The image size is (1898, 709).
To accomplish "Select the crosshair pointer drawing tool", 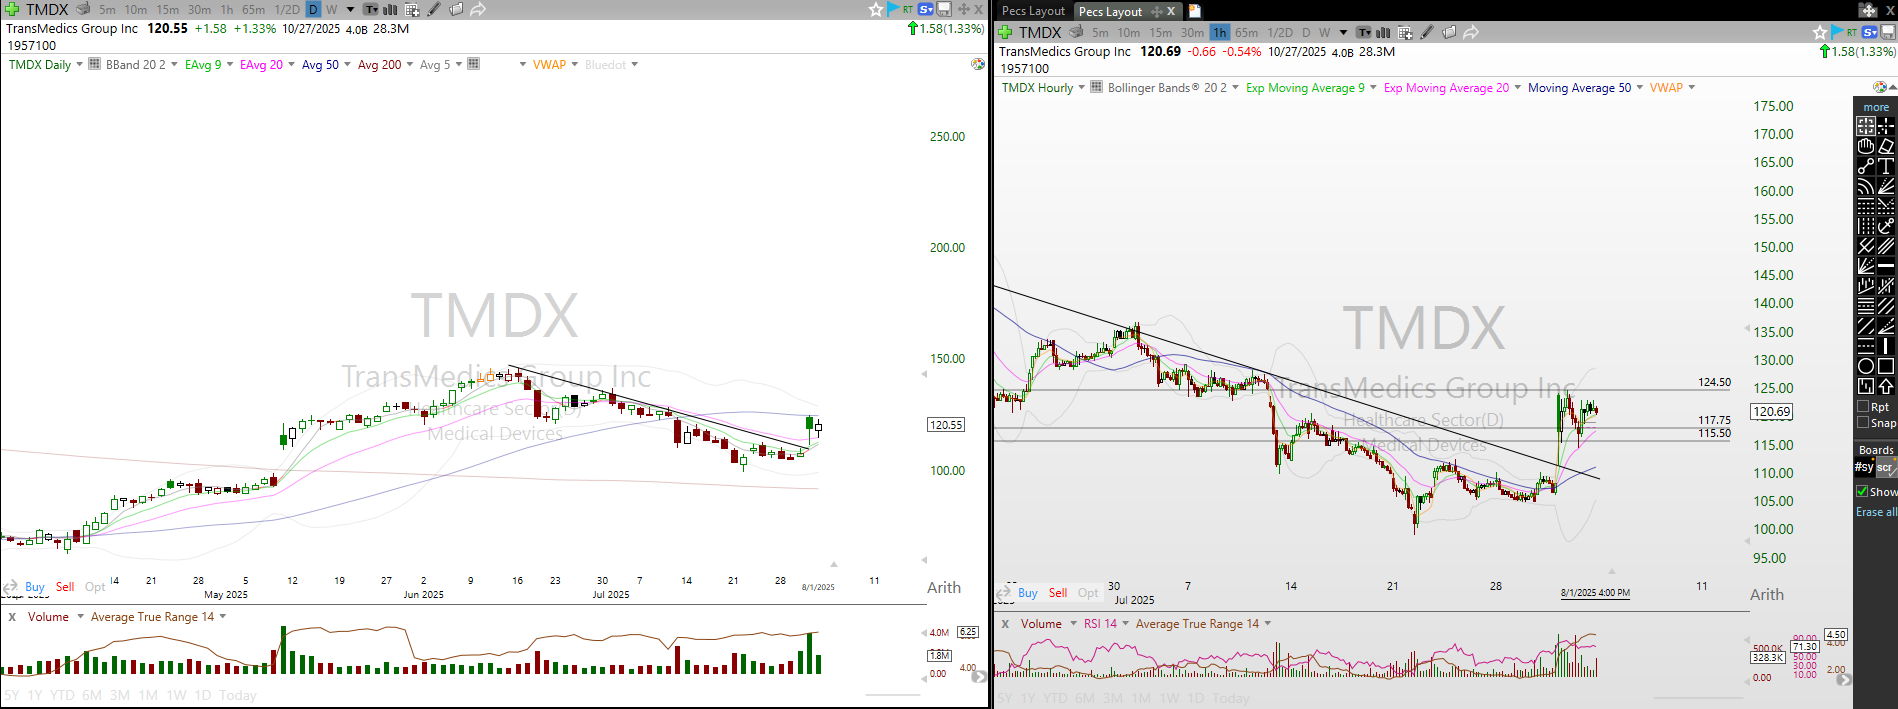I will click(x=1886, y=126).
